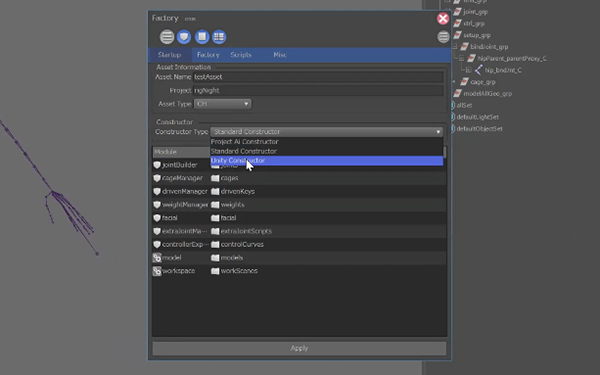Open the Scripts tab

[241, 55]
